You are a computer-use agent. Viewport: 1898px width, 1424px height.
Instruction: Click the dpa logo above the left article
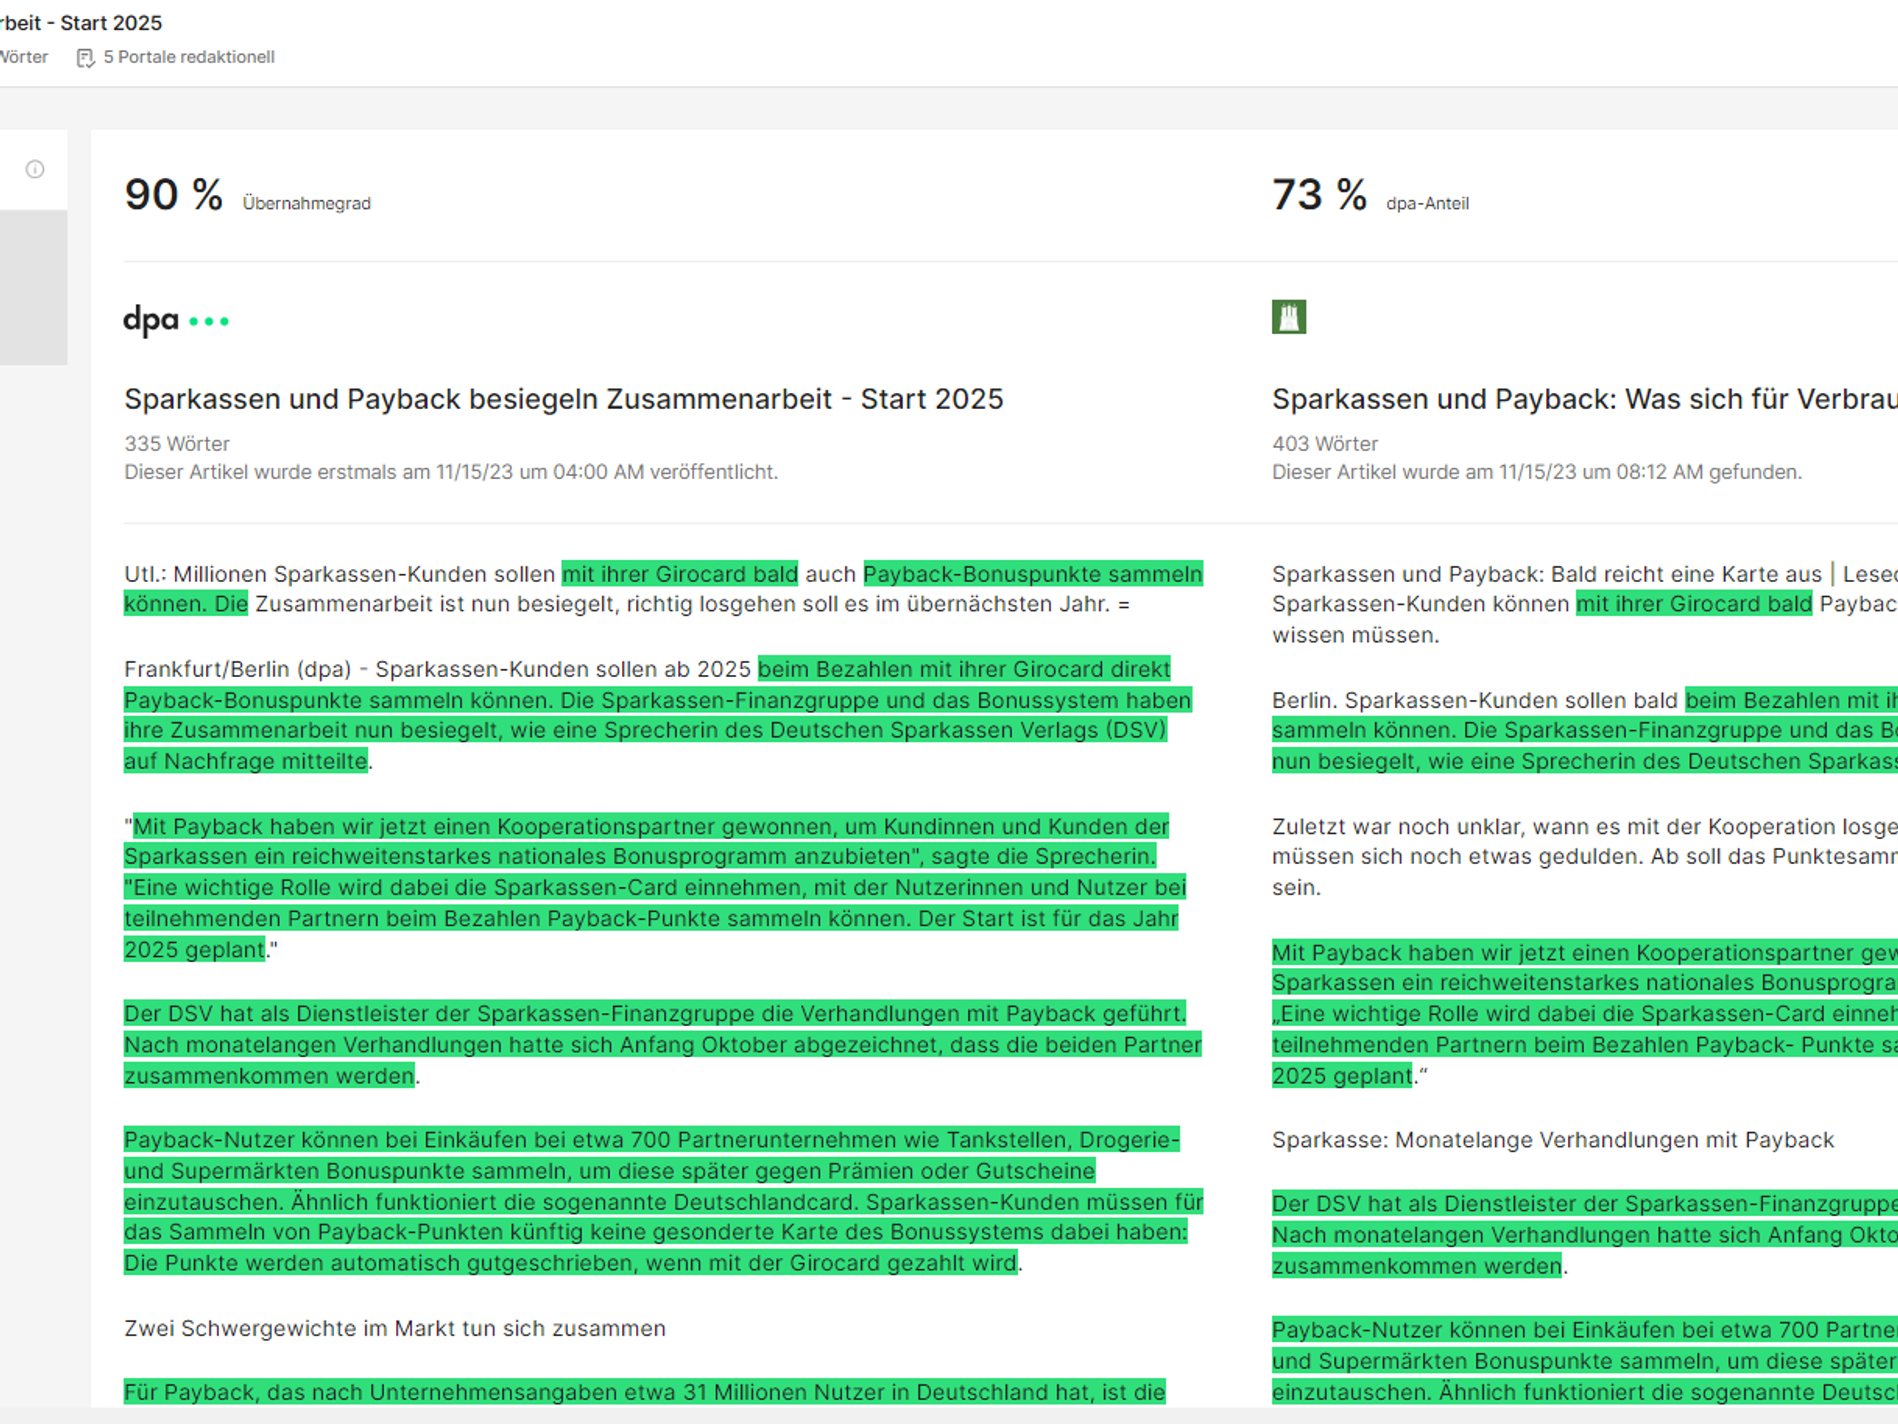176,321
